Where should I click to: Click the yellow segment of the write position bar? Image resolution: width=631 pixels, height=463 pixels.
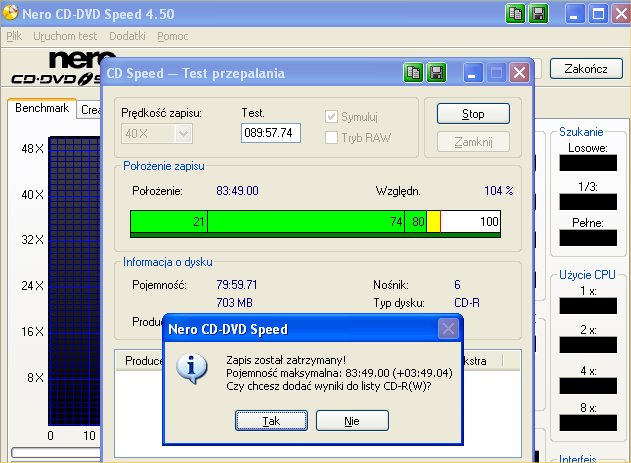point(433,222)
